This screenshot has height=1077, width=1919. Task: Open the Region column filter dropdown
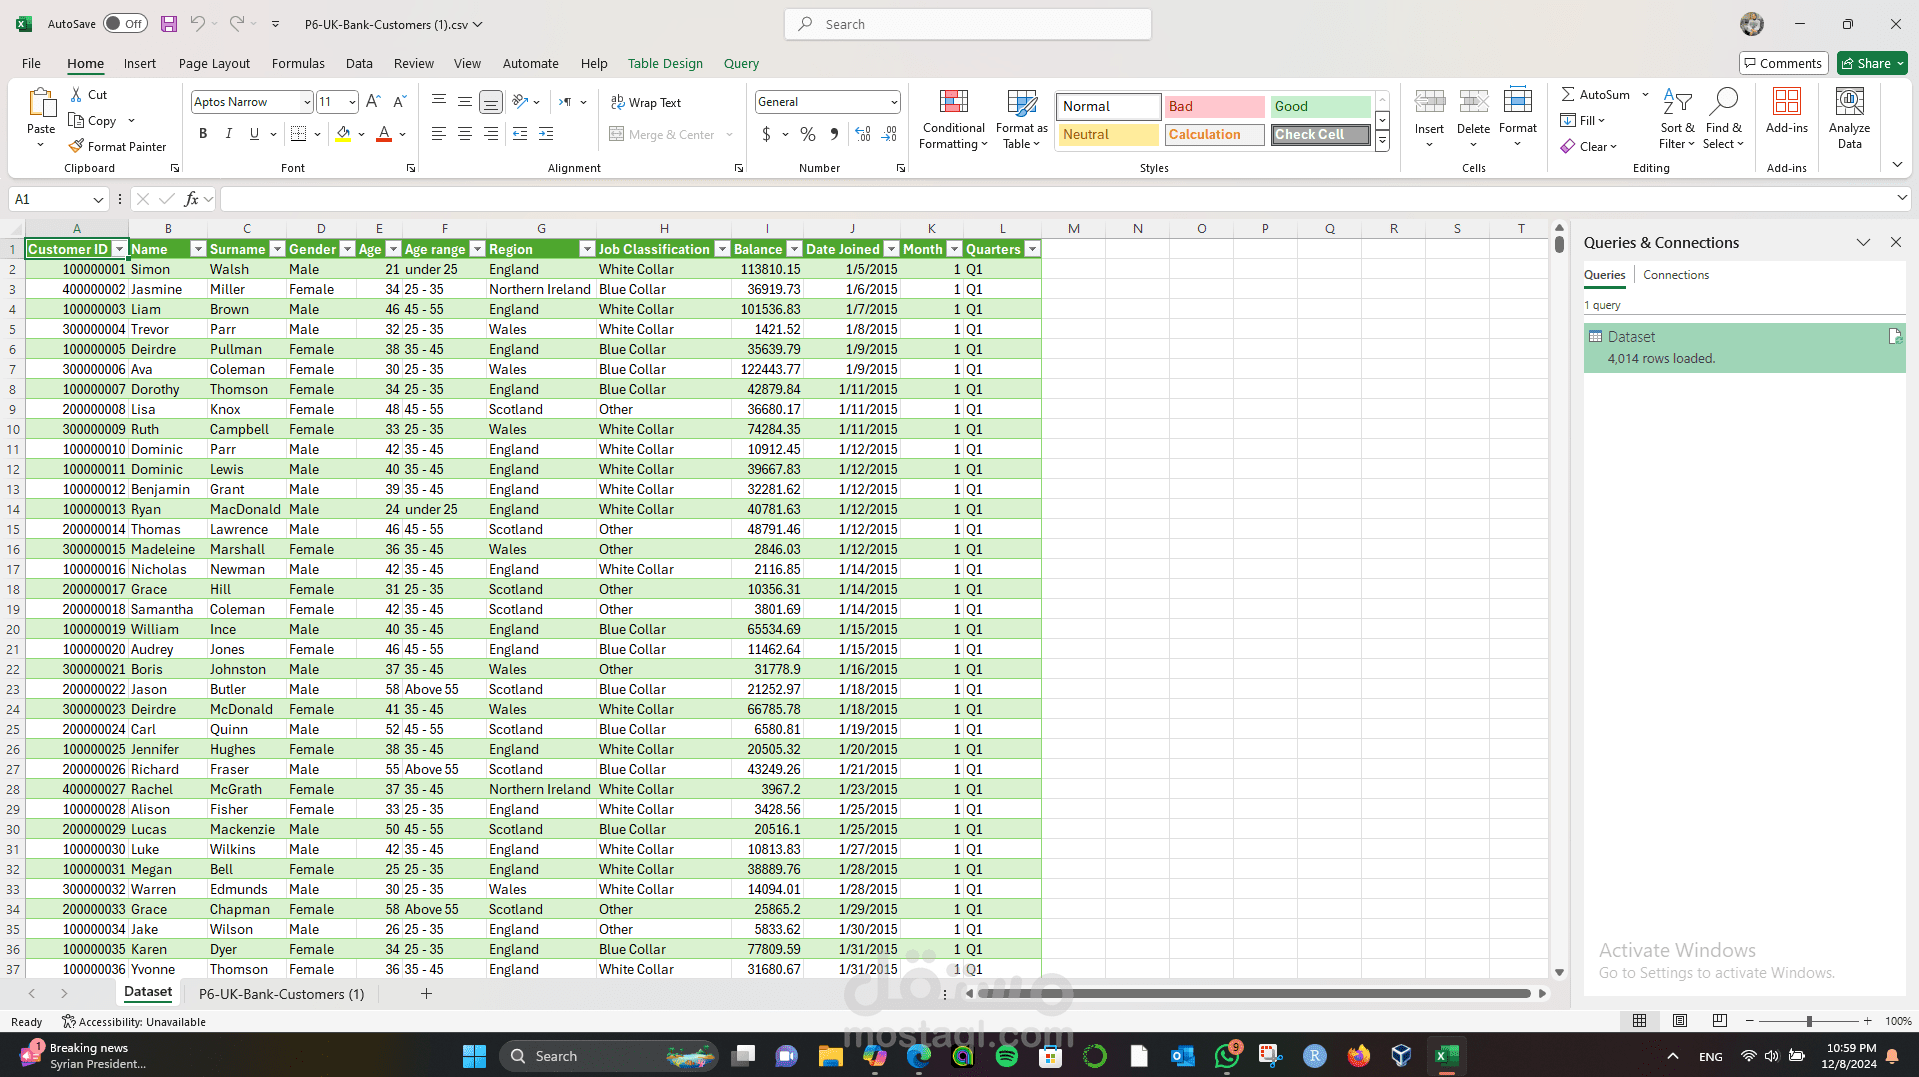tap(587, 249)
